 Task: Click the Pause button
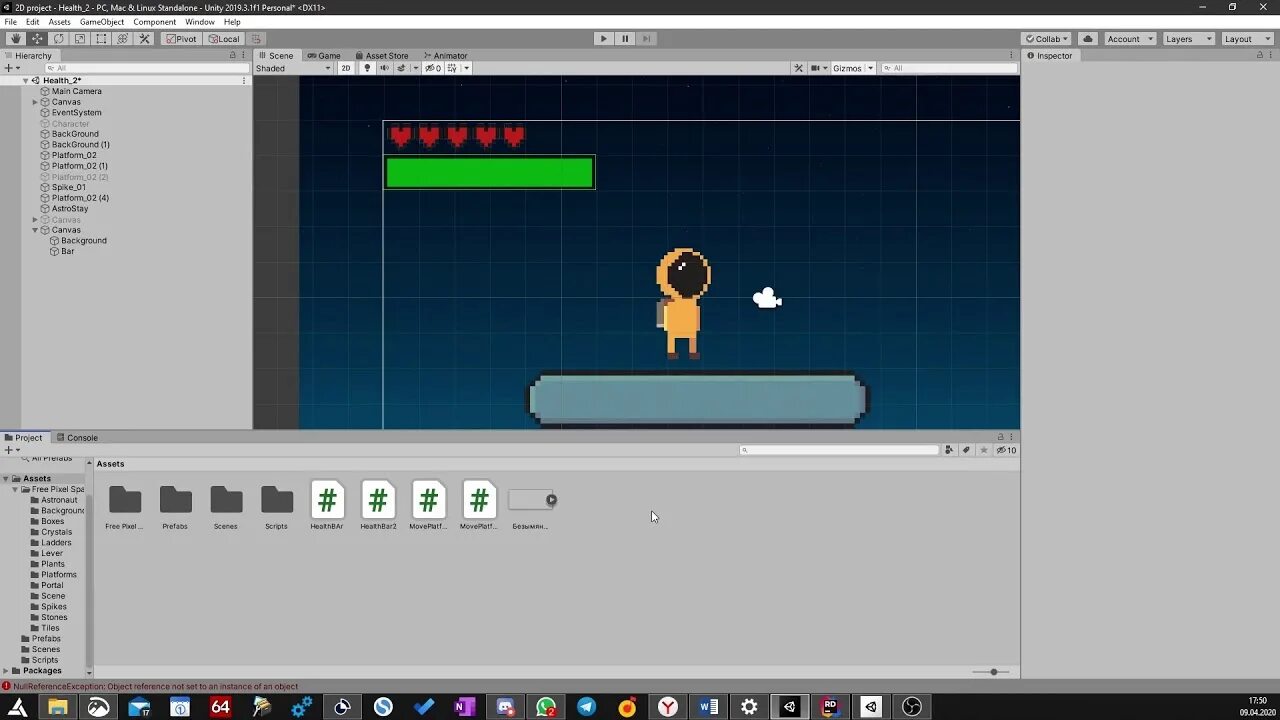pyautogui.click(x=625, y=39)
